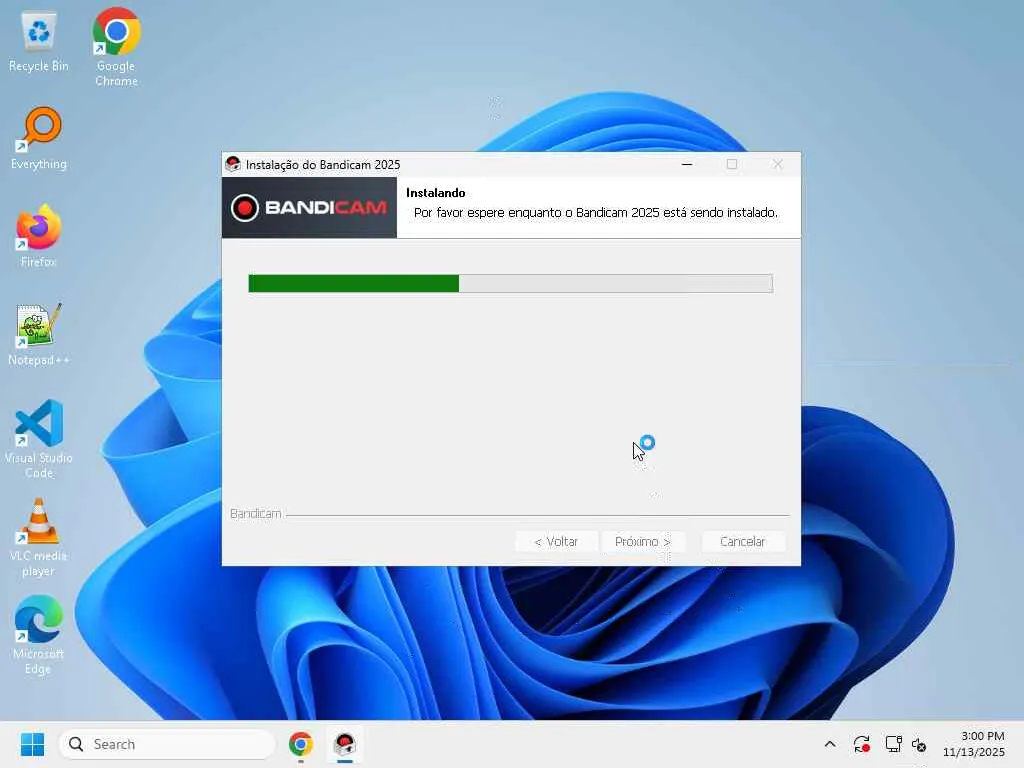The image size is (1024, 768).
Task: Select the VLC media player icon
Action: pos(39,537)
